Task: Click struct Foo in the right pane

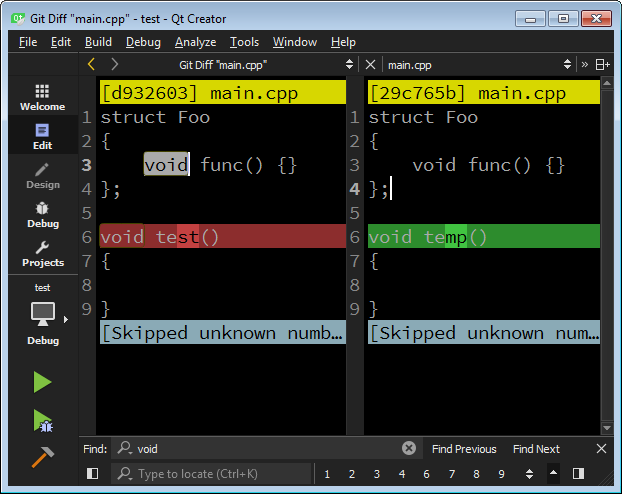Action: 423,117
